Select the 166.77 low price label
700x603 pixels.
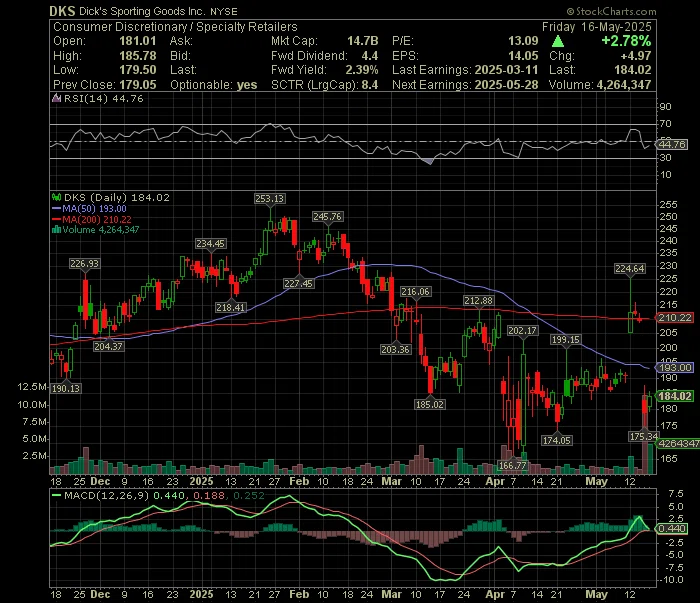[x=512, y=466]
